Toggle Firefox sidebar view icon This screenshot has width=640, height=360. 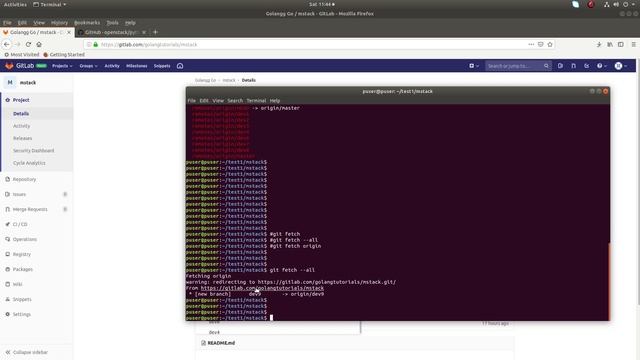[620, 44]
